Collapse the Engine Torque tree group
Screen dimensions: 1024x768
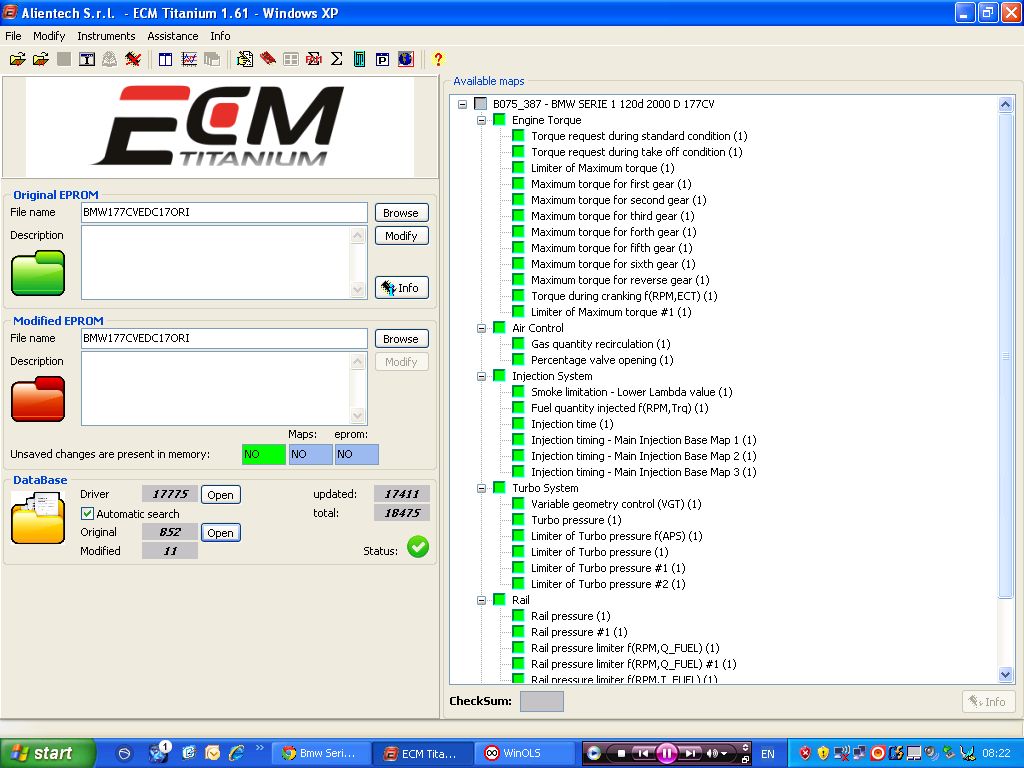(481, 120)
